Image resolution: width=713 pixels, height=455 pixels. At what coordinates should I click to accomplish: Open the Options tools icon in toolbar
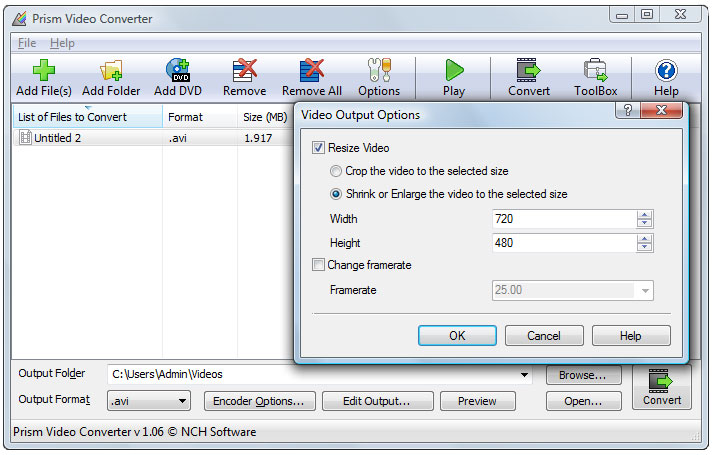point(379,70)
